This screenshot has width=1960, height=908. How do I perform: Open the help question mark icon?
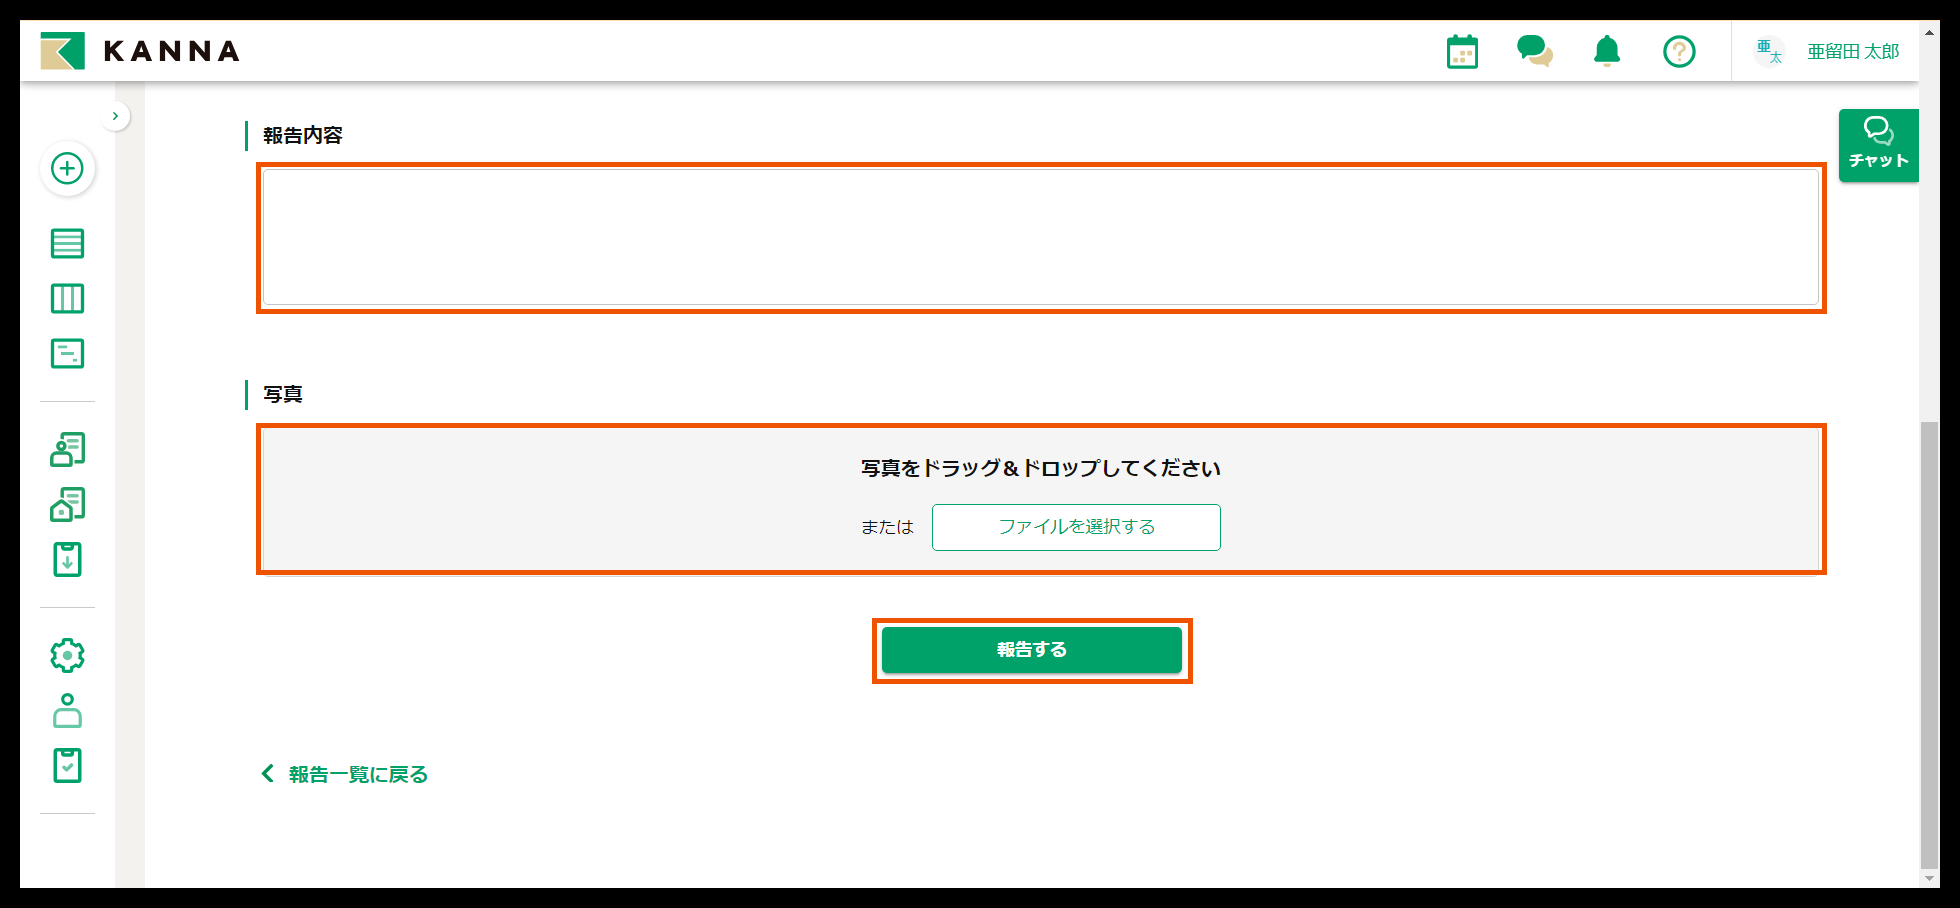1679,50
